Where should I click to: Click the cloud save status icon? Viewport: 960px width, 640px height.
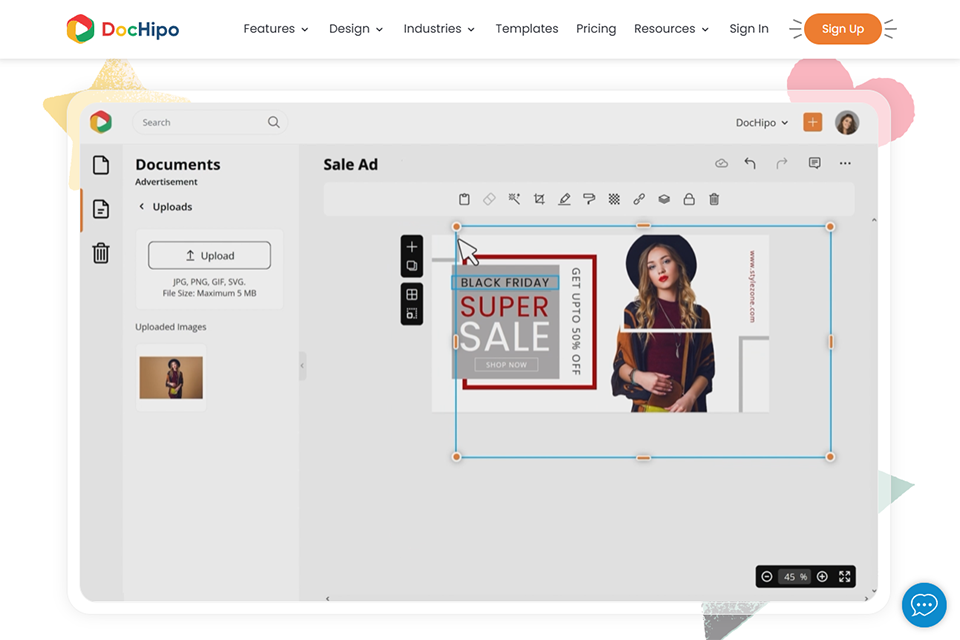pos(721,163)
